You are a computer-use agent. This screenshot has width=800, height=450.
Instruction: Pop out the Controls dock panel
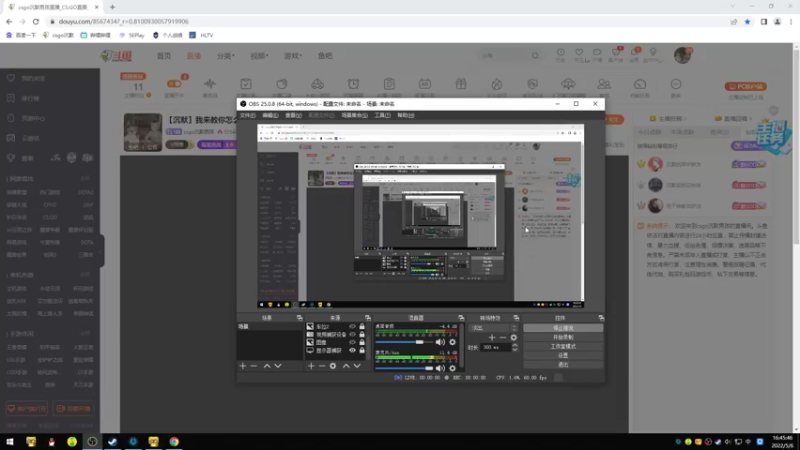601,318
